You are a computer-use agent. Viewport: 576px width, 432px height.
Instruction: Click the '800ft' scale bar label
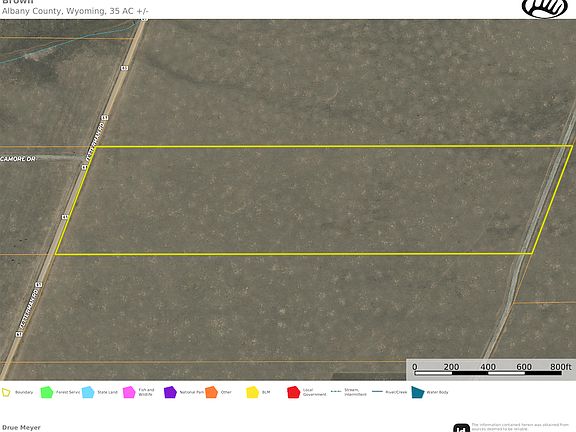(x=561, y=367)
